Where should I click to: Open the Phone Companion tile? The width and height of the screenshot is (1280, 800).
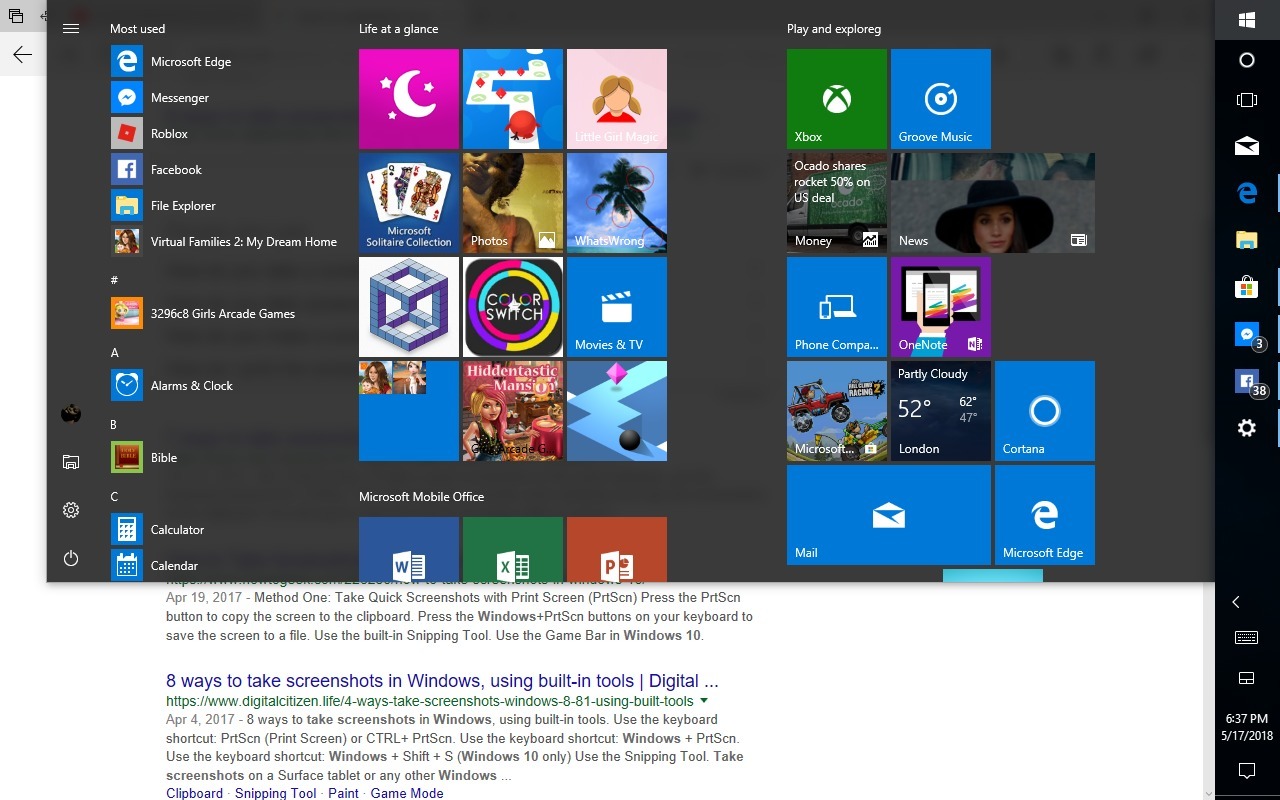(837, 307)
